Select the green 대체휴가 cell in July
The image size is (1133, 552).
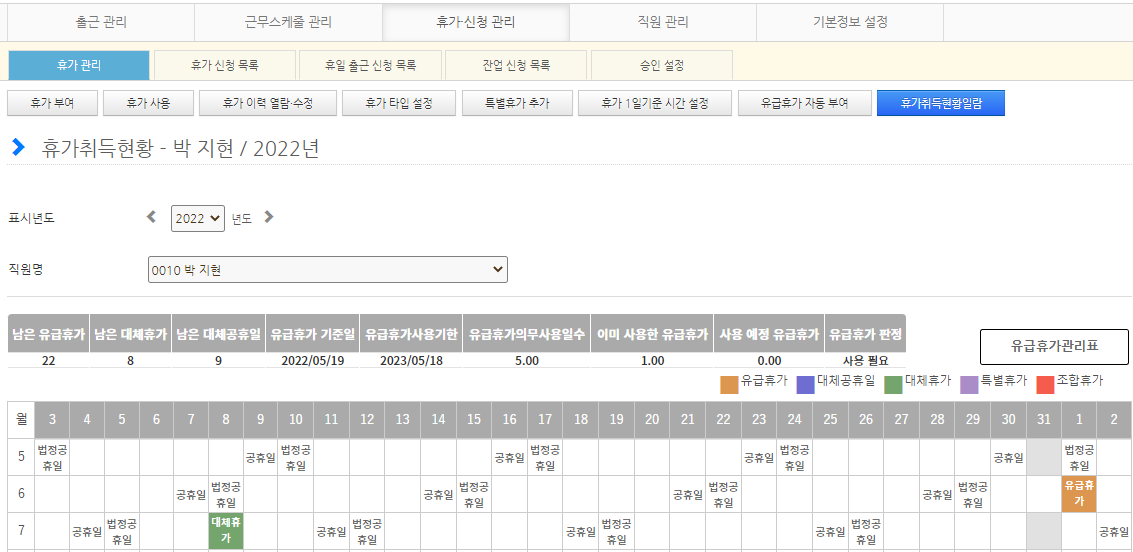click(226, 530)
